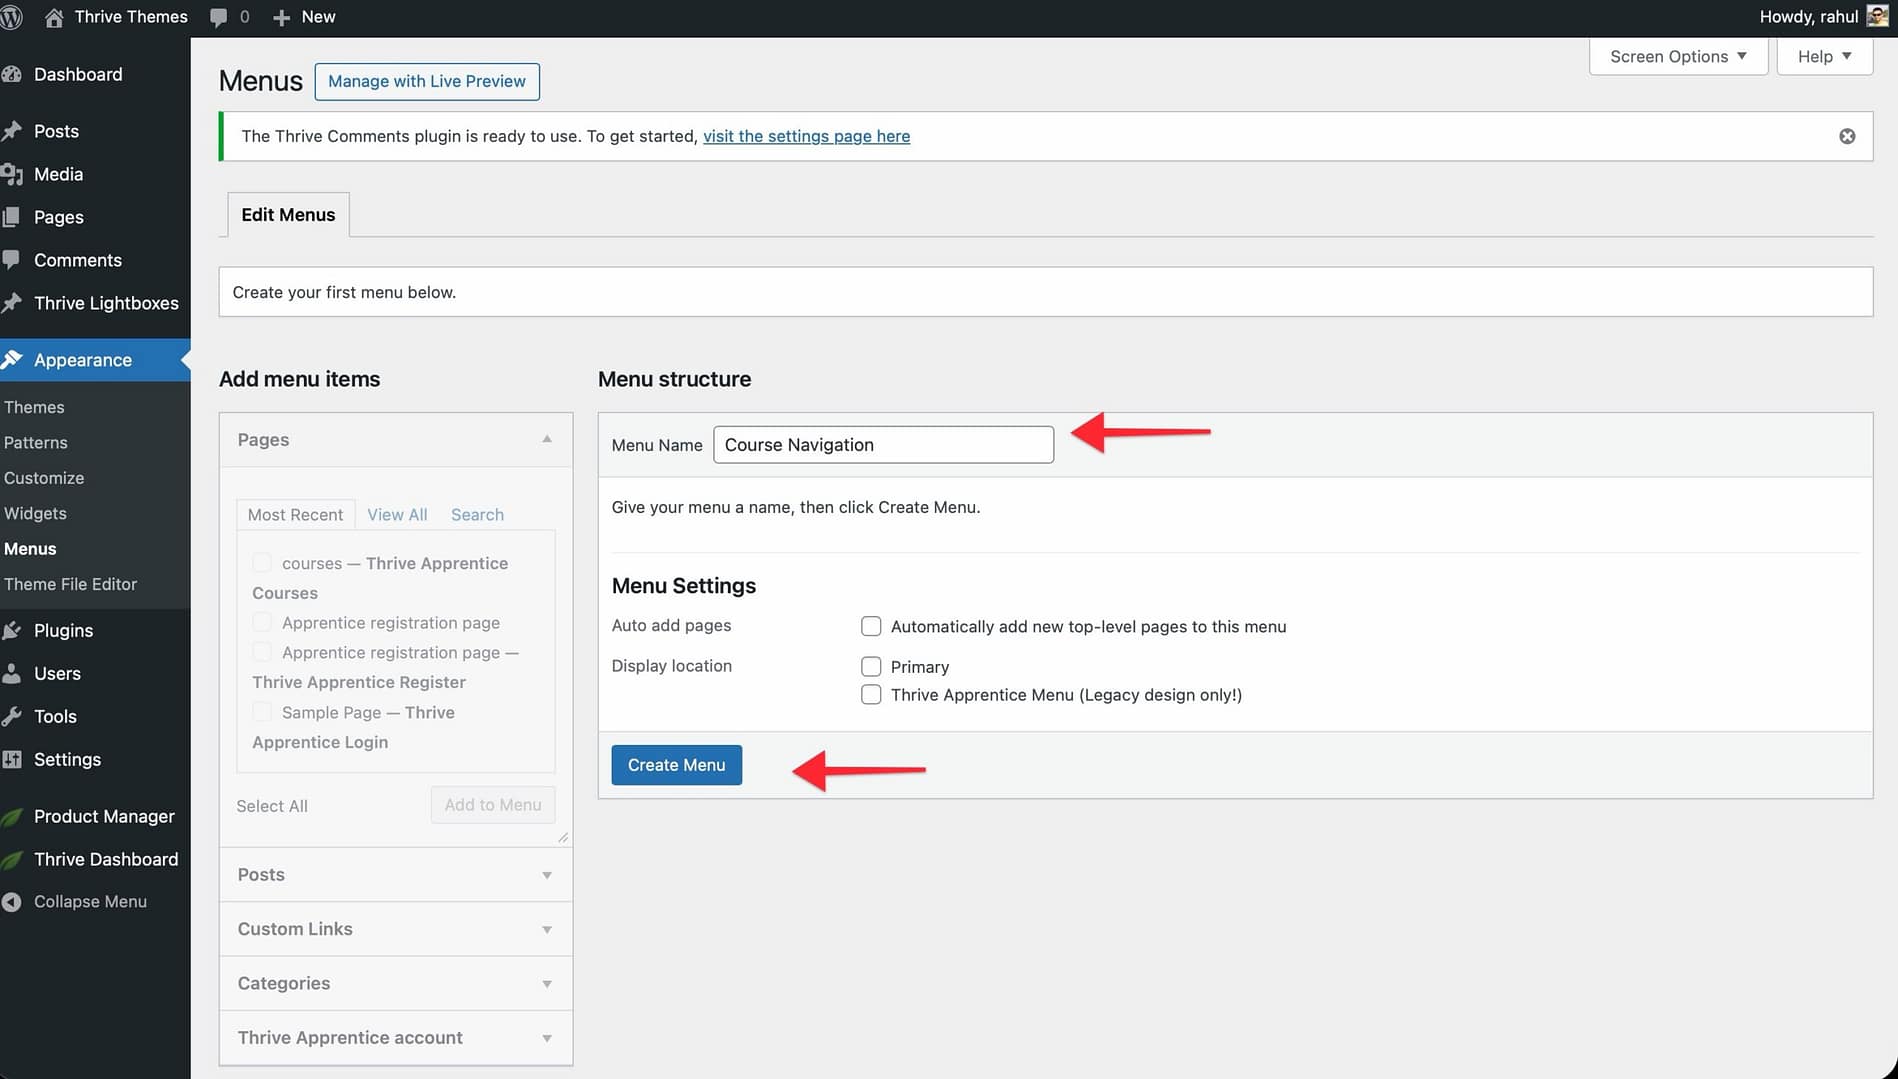
Task: Dismiss the Thrive Comments notice
Action: [x=1847, y=136]
